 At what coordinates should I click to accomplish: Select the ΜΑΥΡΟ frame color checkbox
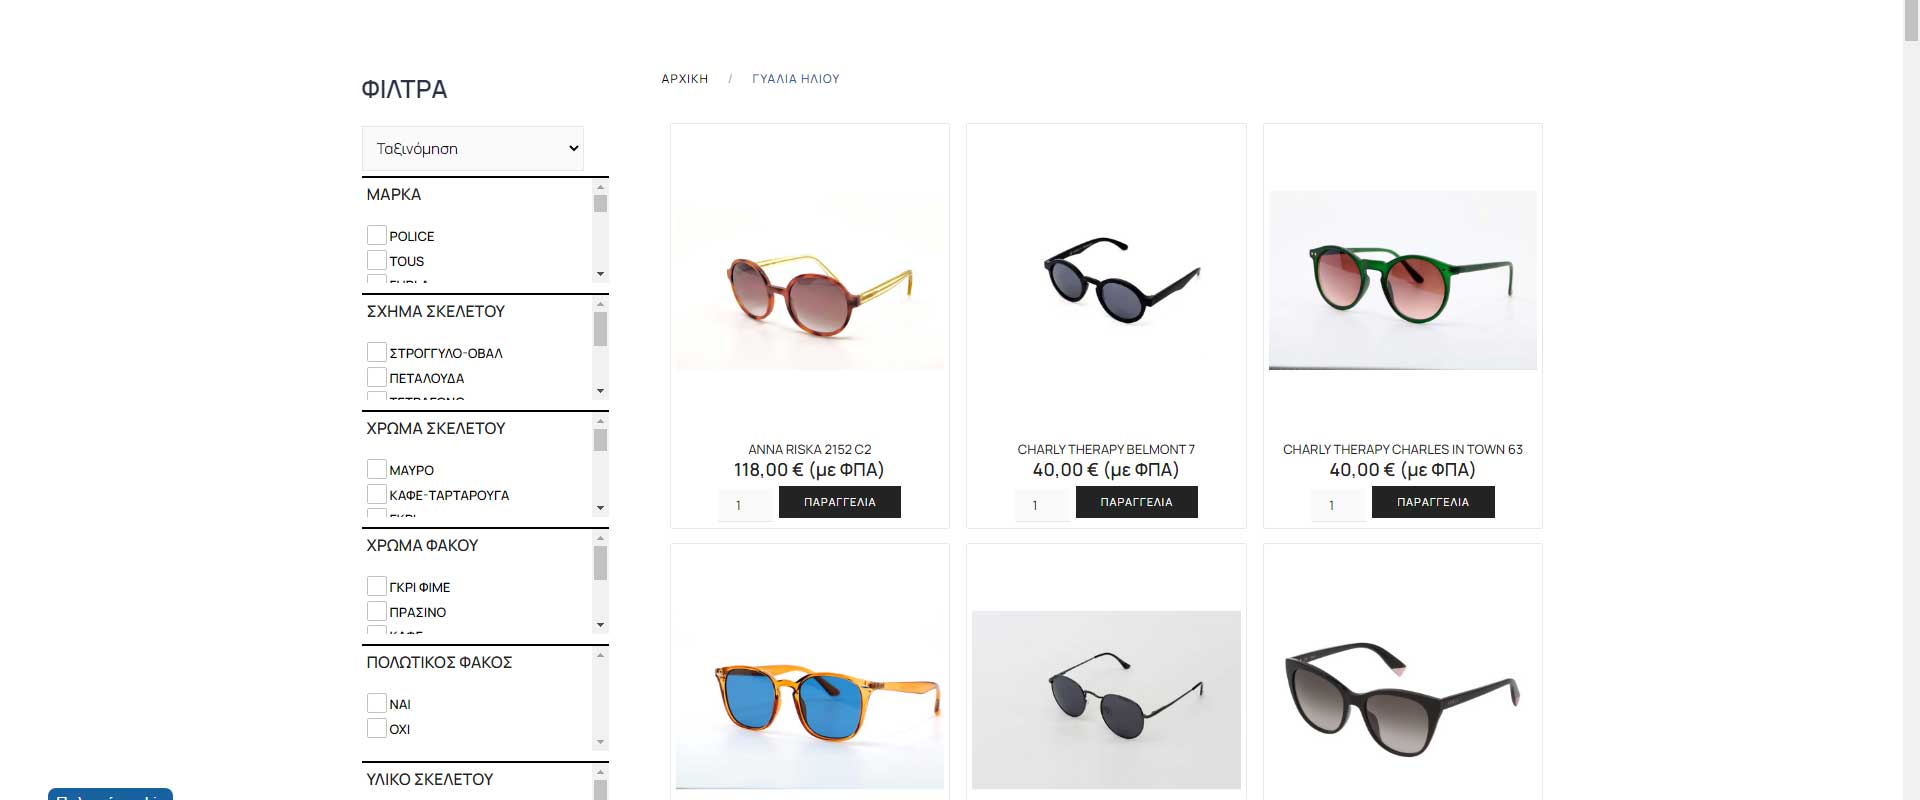[x=377, y=469]
